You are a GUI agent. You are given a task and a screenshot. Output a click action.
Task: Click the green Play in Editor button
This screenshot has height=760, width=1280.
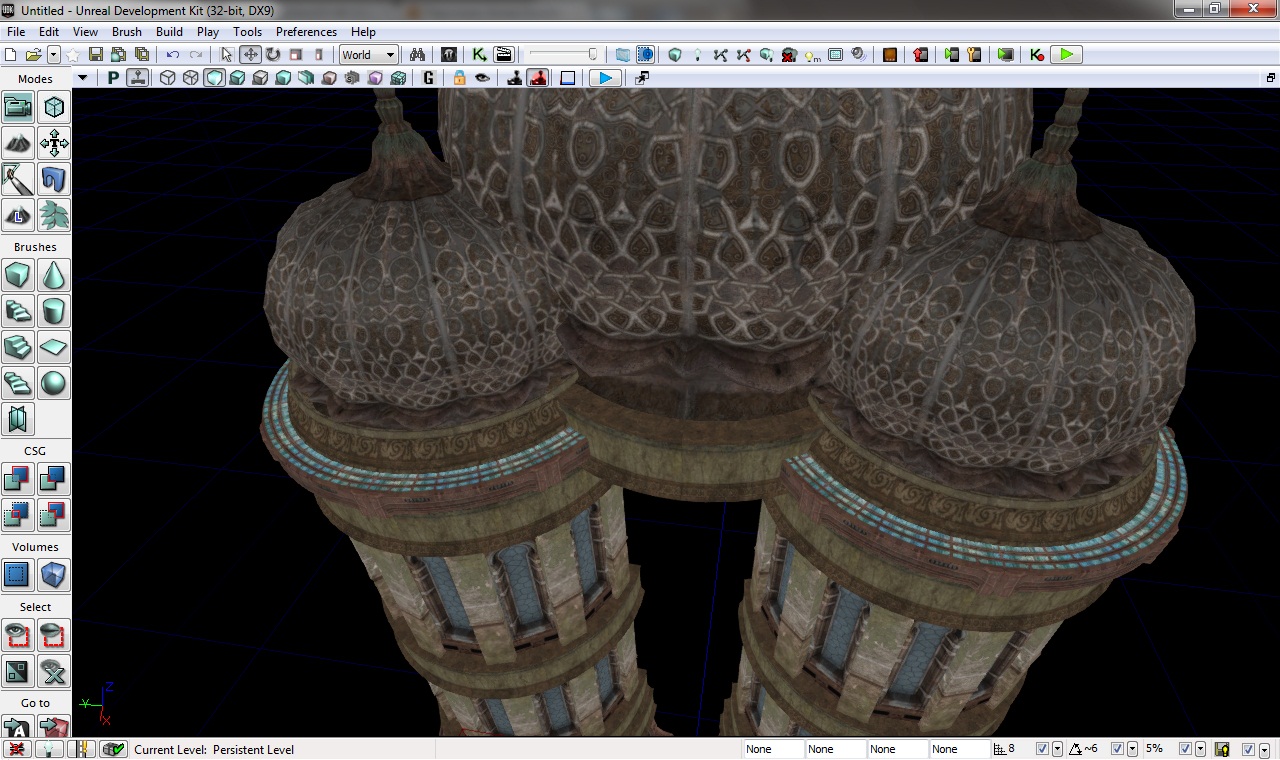[1067, 55]
